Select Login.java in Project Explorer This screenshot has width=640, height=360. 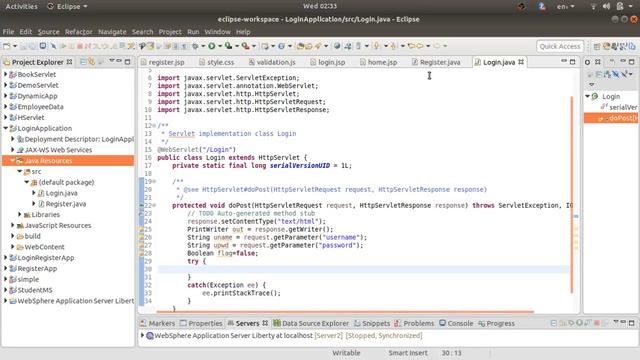coord(61,193)
